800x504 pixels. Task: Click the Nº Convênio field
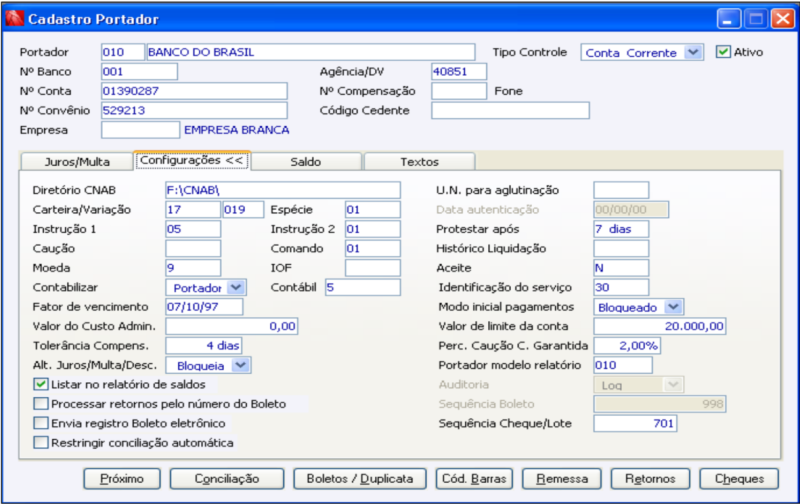(194, 110)
